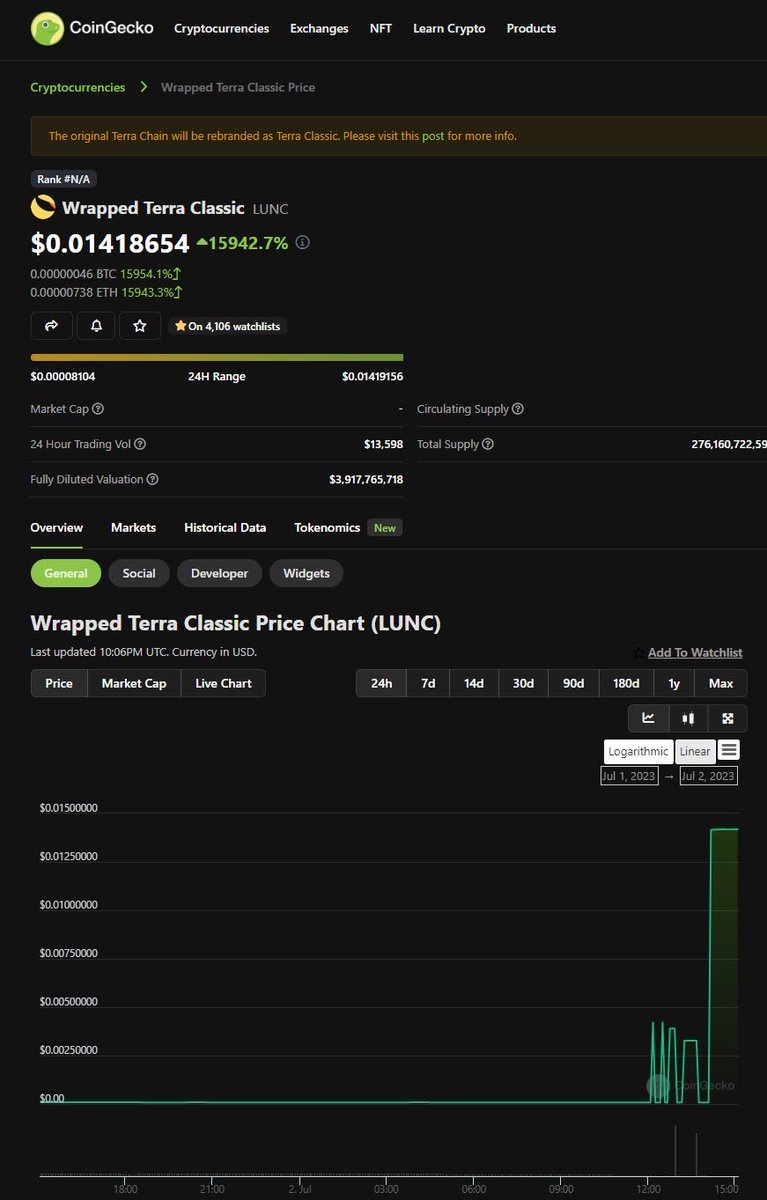Click the star favorite icon button
The height and width of the screenshot is (1200, 767).
(x=140, y=326)
